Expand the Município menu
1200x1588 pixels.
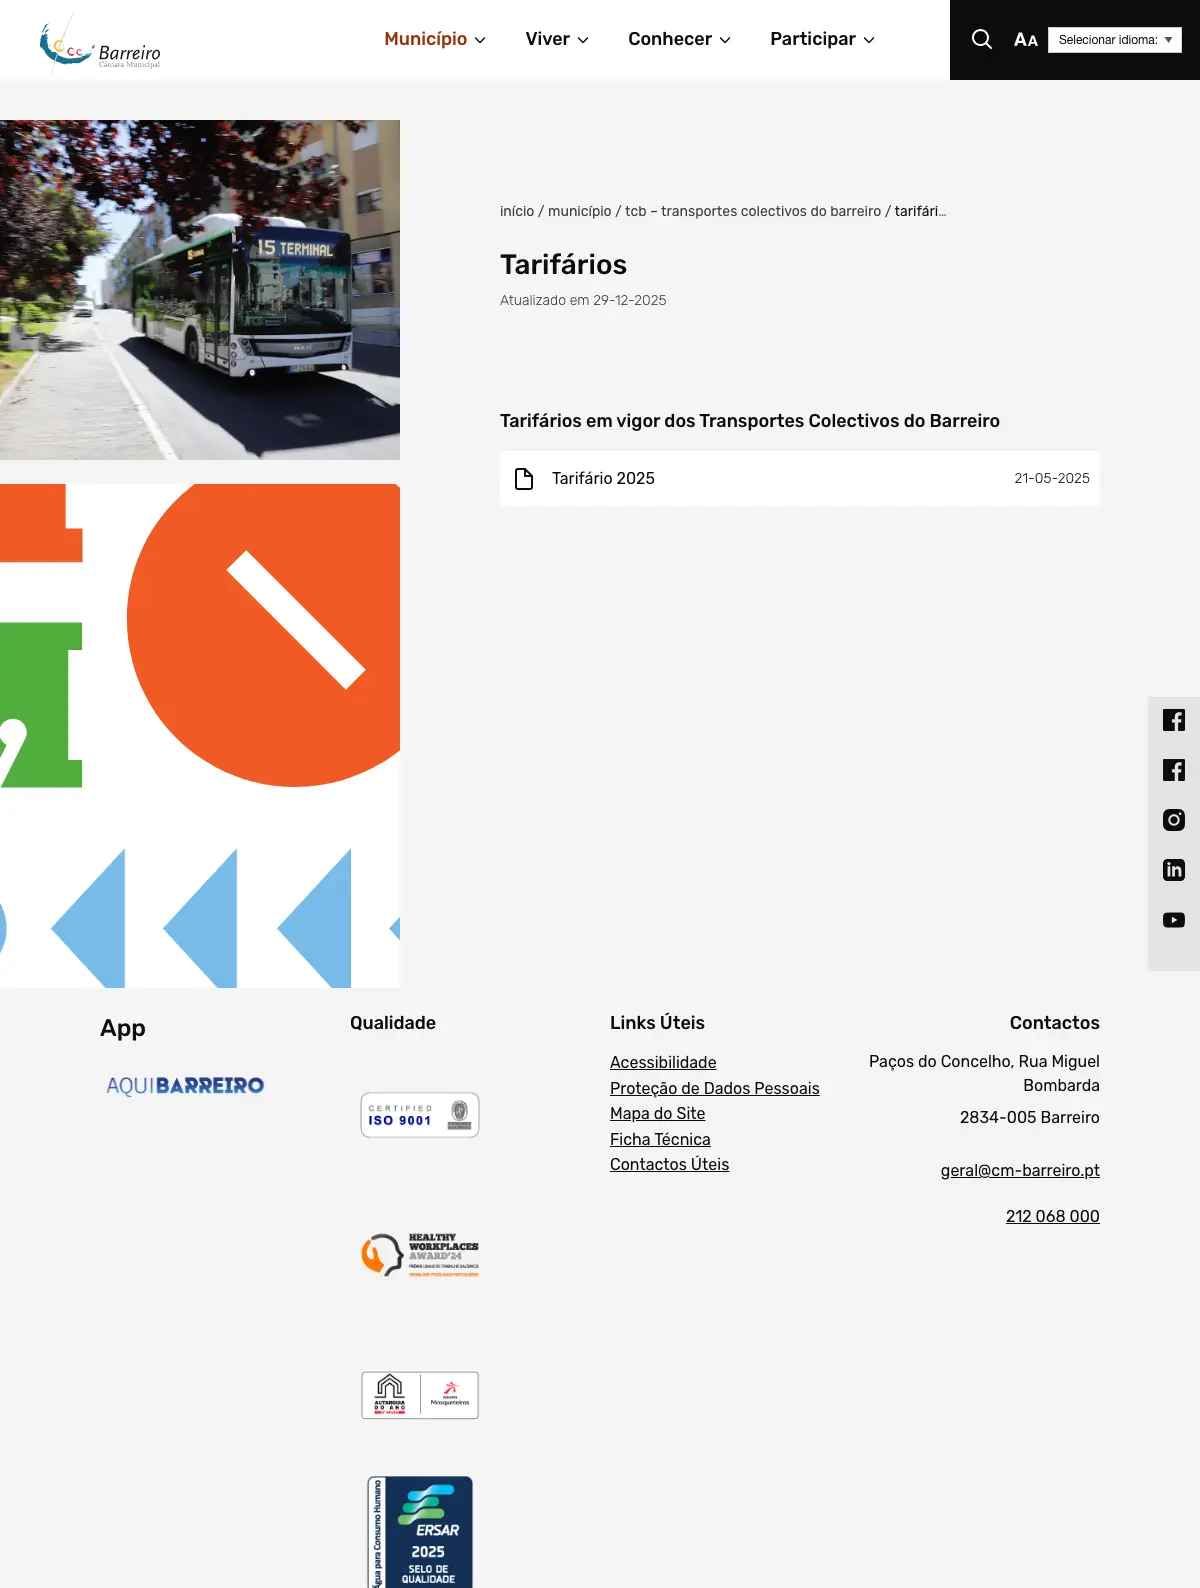tap(435, 39)
